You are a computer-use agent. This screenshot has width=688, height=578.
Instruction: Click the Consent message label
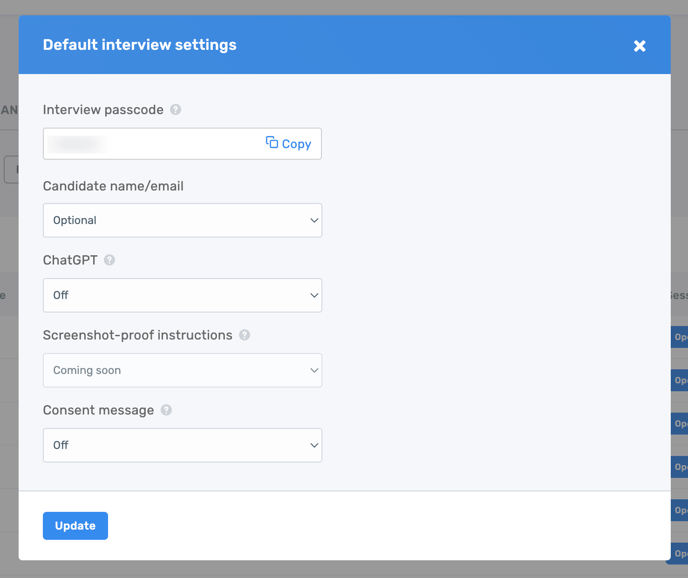click(x=98, y=410)
